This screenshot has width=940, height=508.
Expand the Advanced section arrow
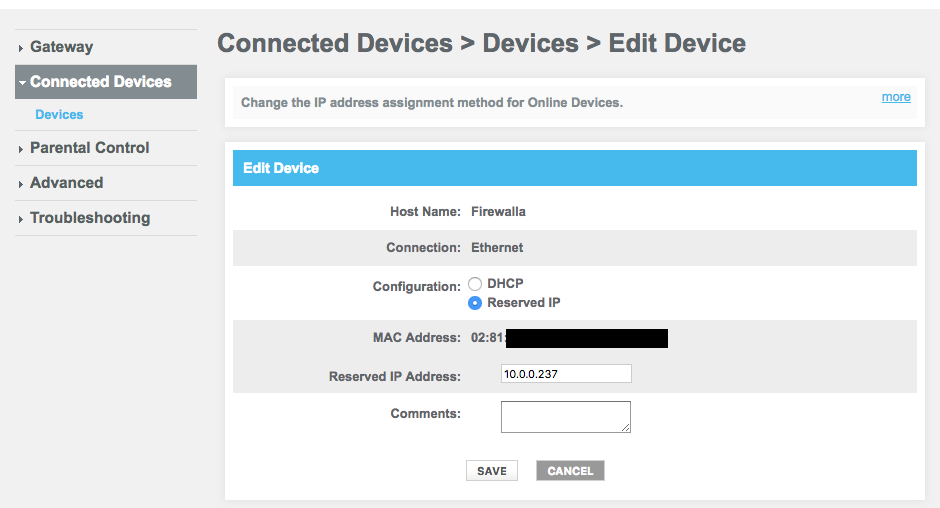click(x=21, y=184)
